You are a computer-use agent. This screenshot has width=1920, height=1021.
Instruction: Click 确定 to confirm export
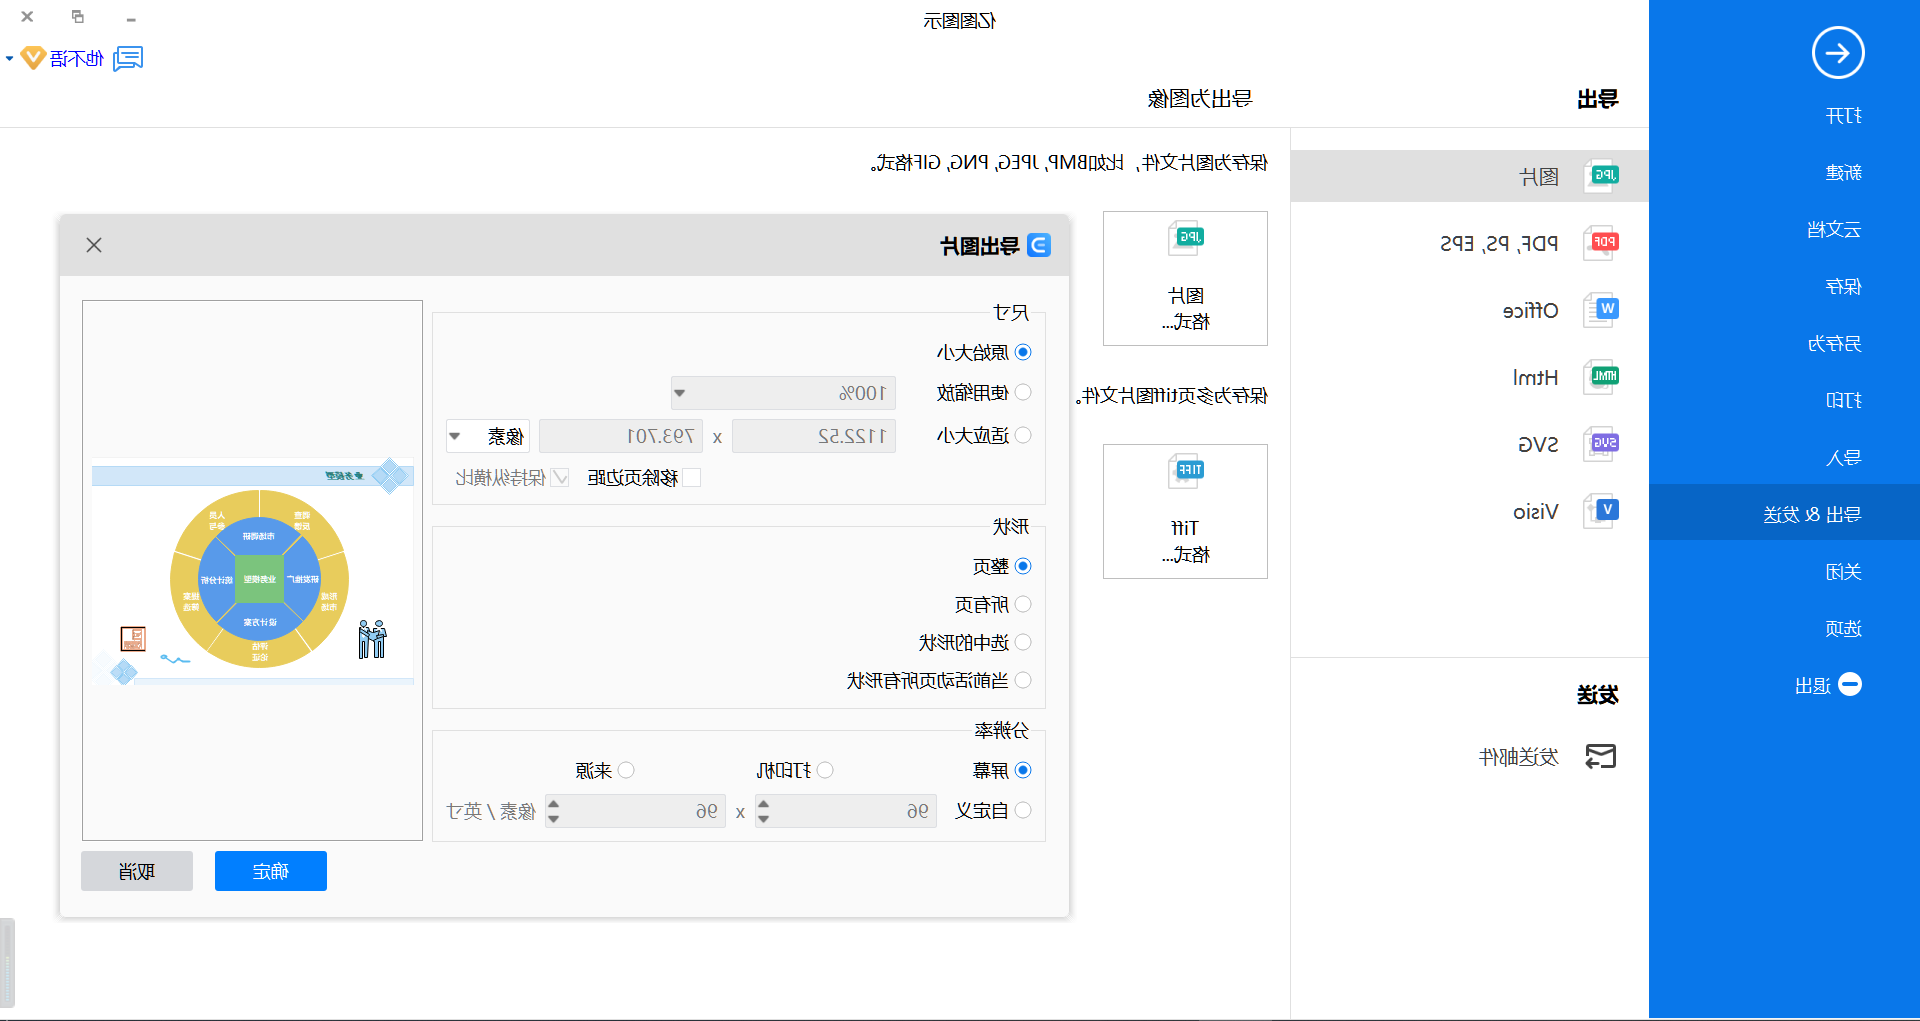[x=271, y=871]
